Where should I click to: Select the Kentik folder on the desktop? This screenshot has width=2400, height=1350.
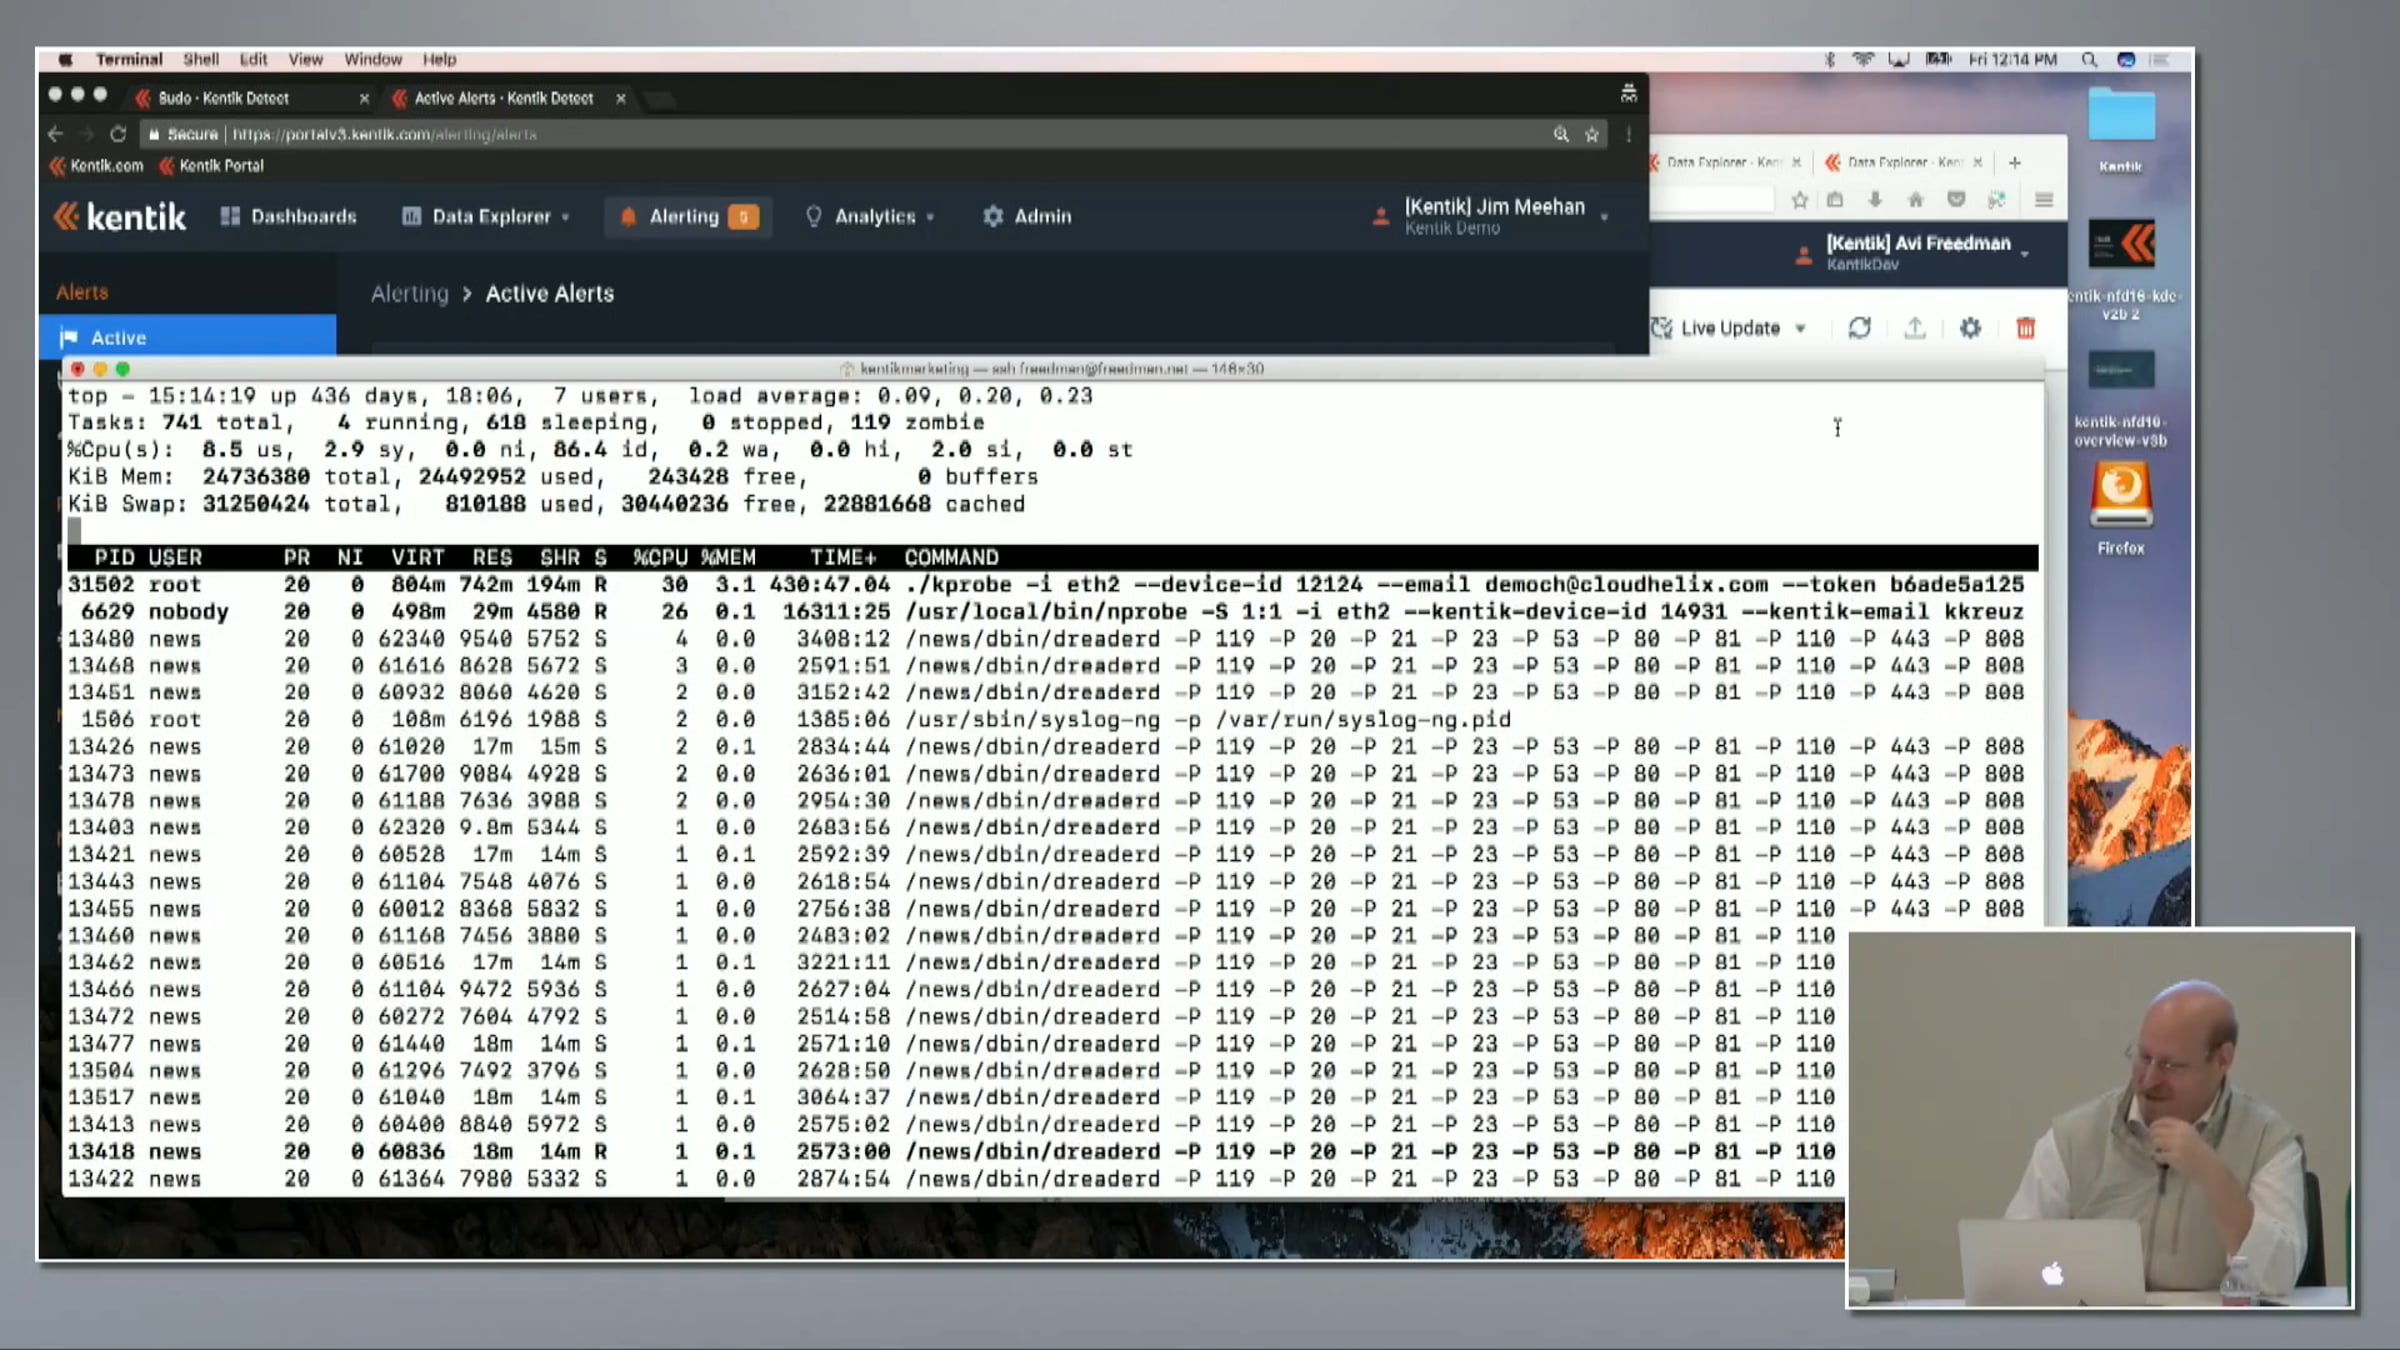2121,130
